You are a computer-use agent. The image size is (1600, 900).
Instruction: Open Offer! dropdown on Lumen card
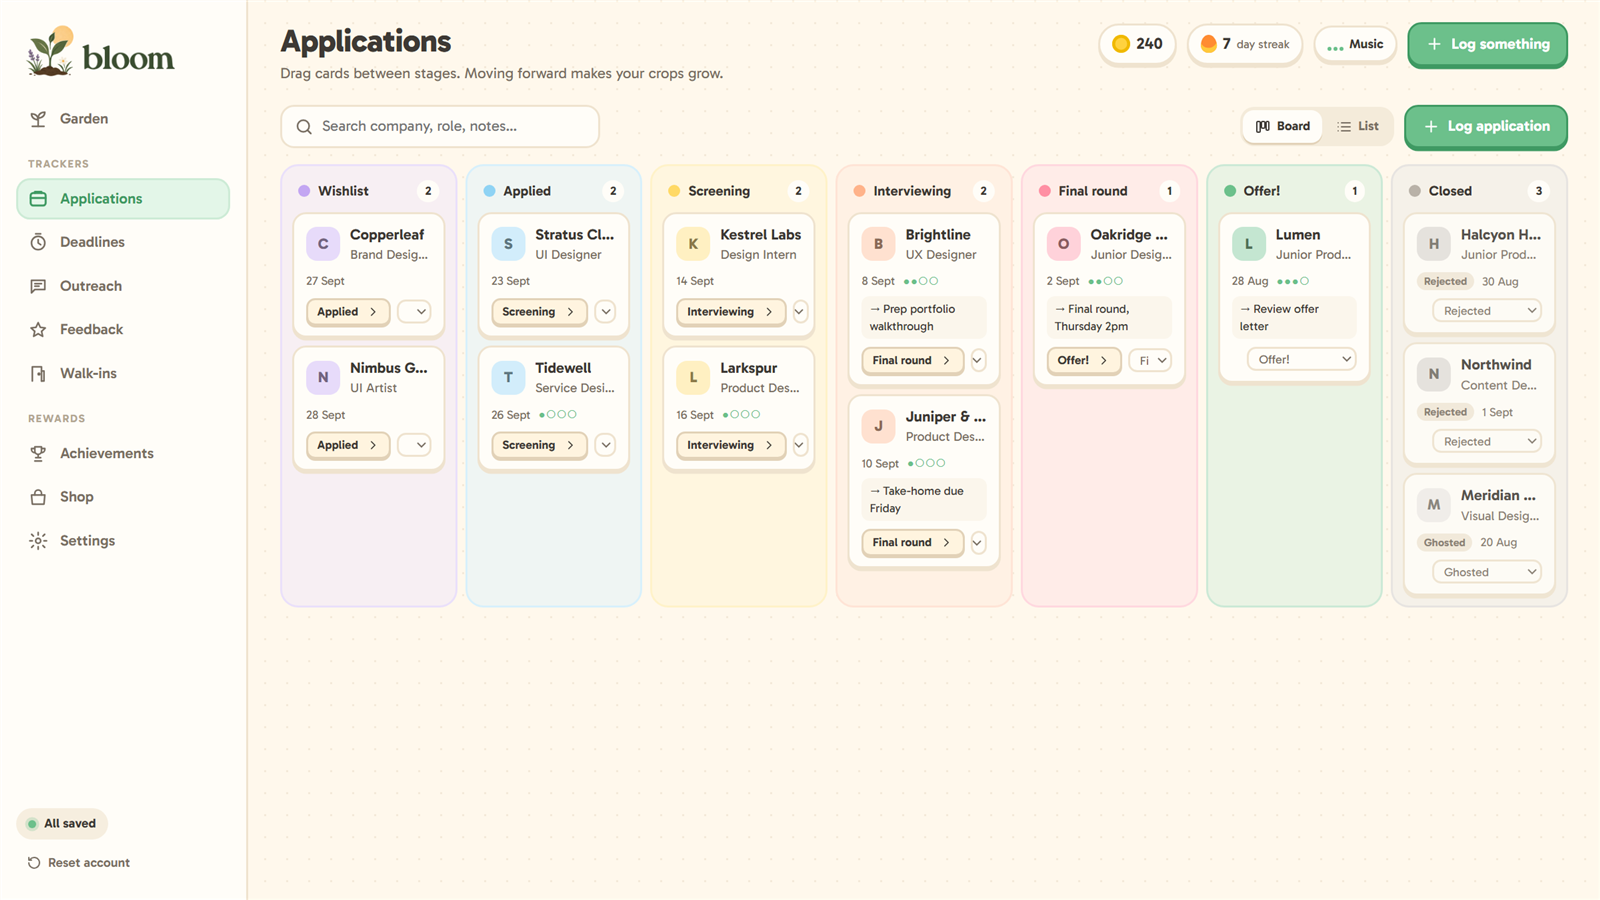coord(1301,360)
